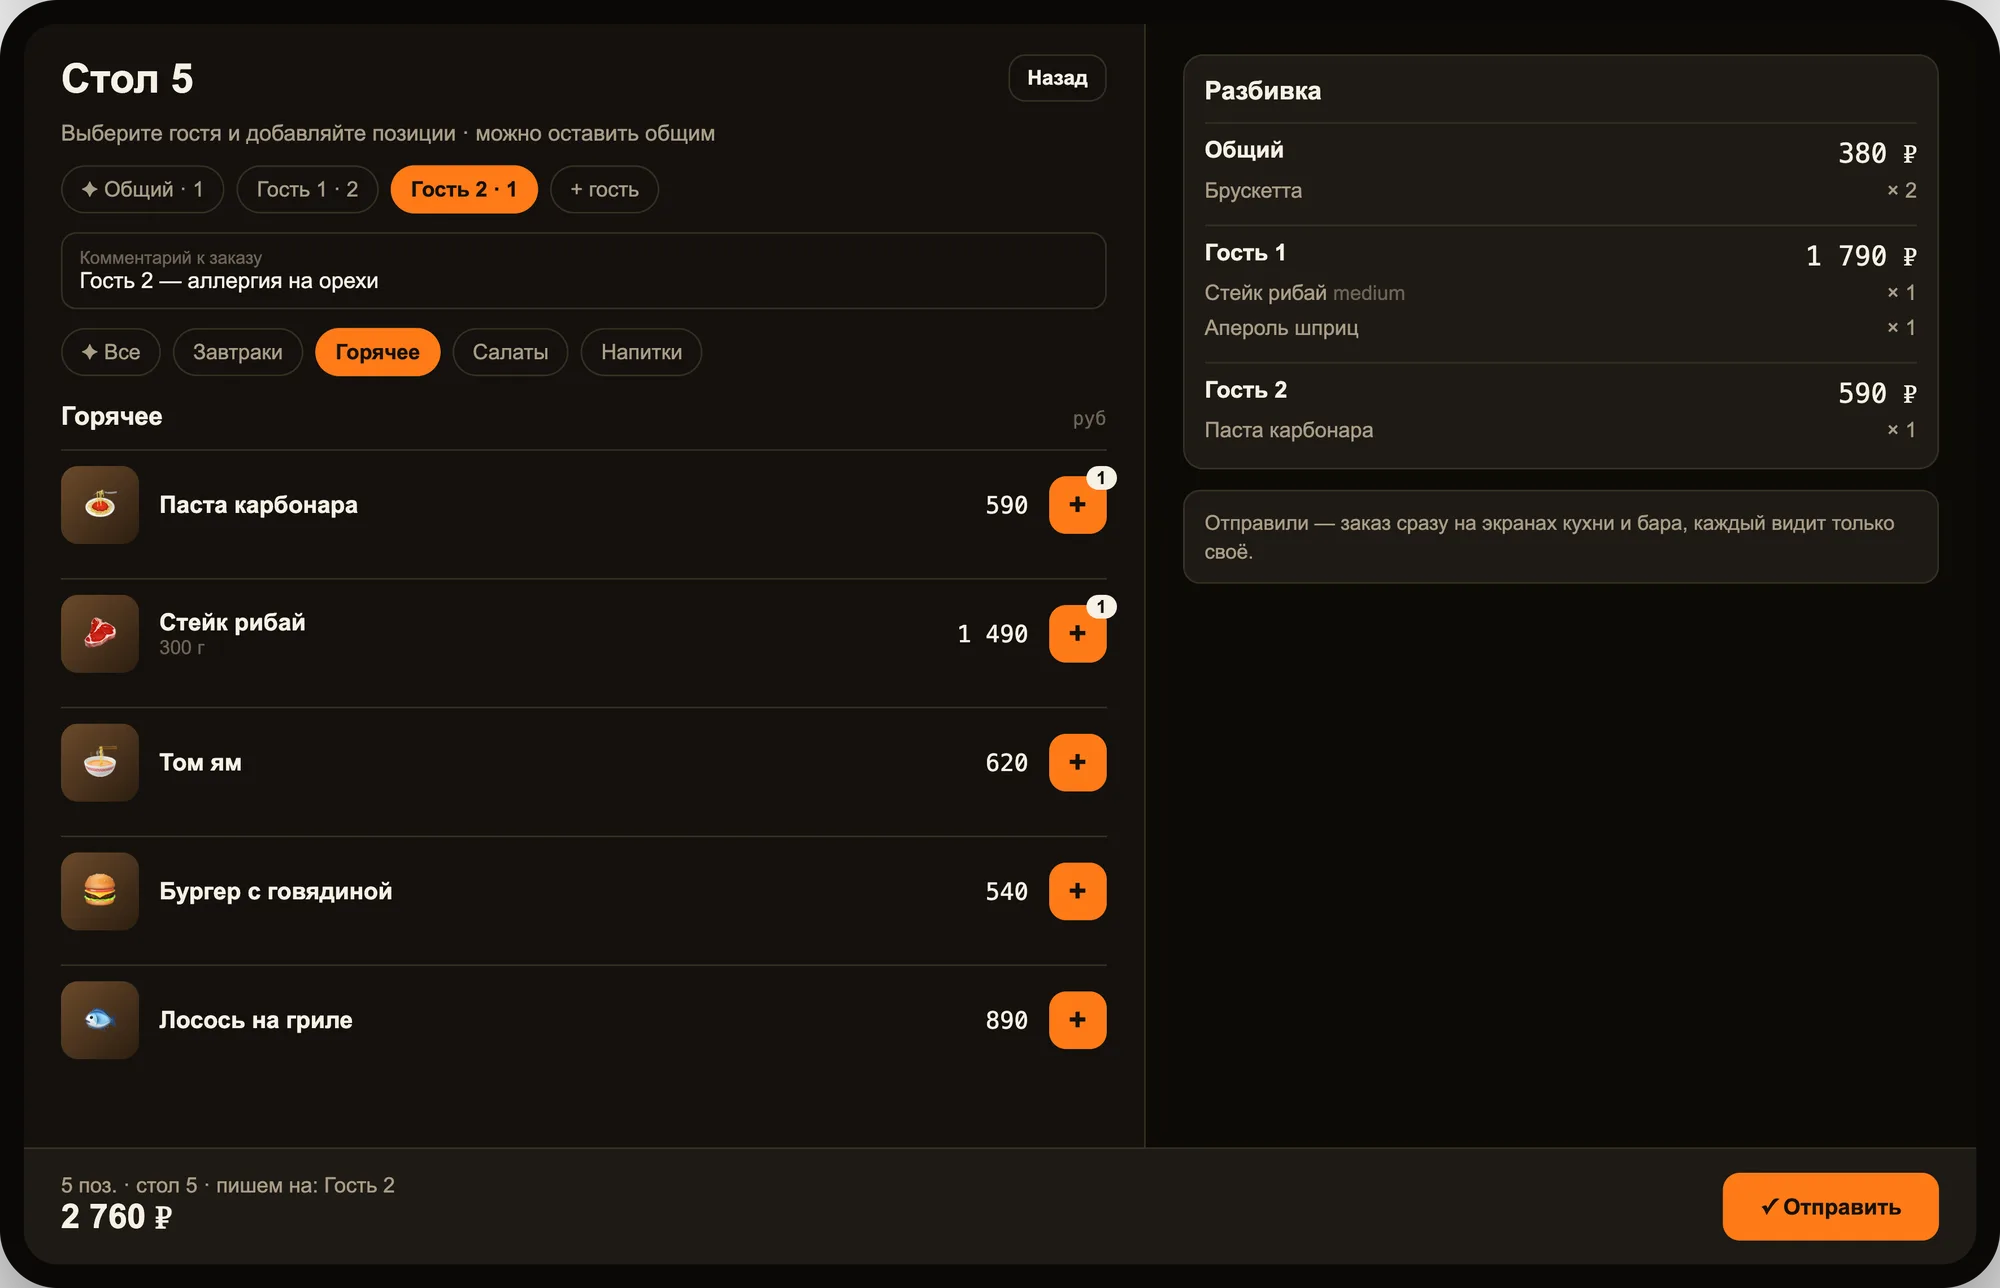The image size is (2000, 1288).
Task: Click the Разбивка panel title
Action: [x=1263, y=91]
